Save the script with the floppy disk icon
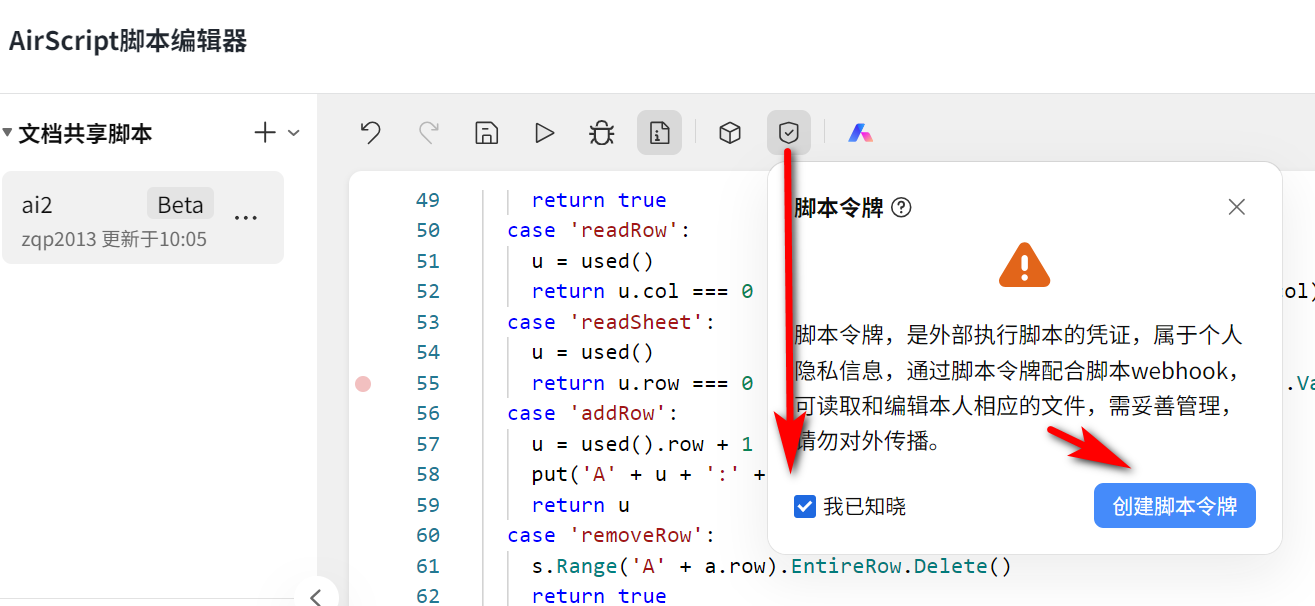This screenshot has width=1315, height=606. [487, 133]
